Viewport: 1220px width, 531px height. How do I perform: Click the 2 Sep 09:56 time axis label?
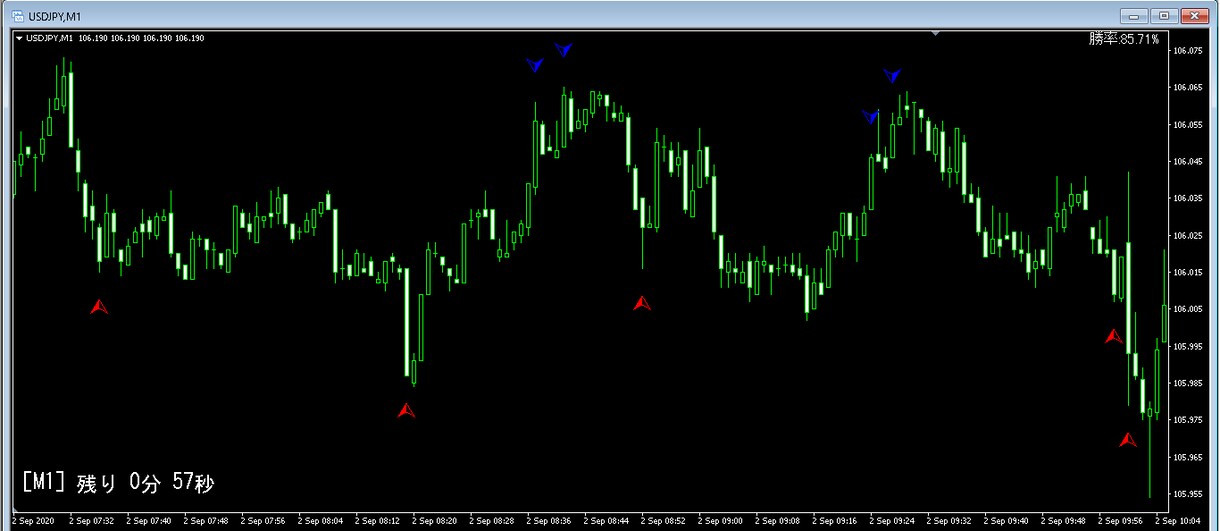[1122, 521]
